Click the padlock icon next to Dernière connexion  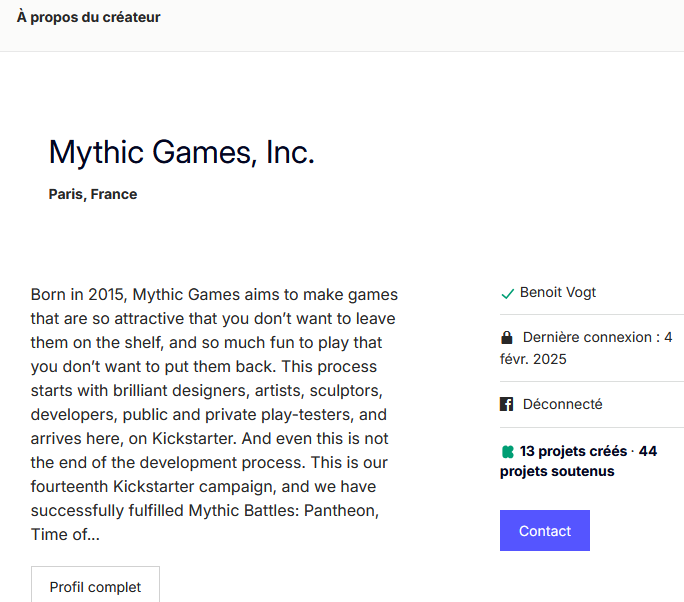(506, 337)
